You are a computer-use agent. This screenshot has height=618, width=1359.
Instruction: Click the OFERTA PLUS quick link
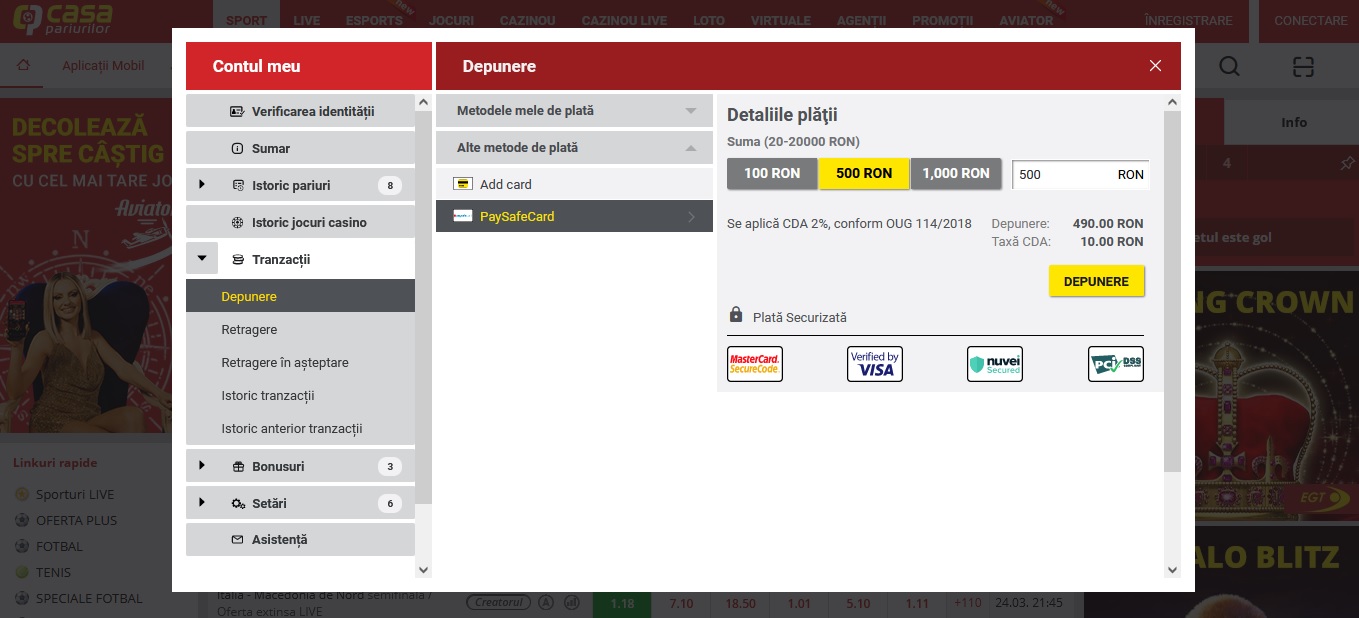(76, 520)
